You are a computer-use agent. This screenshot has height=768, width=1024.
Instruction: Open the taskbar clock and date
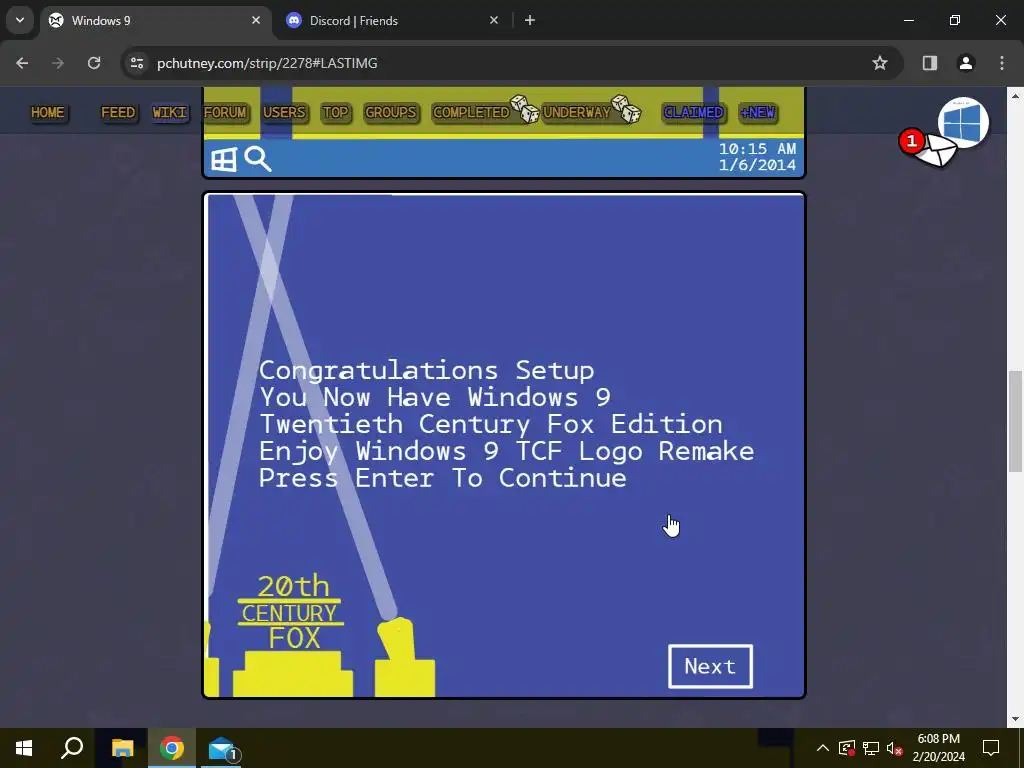click(x=938, y=748)
